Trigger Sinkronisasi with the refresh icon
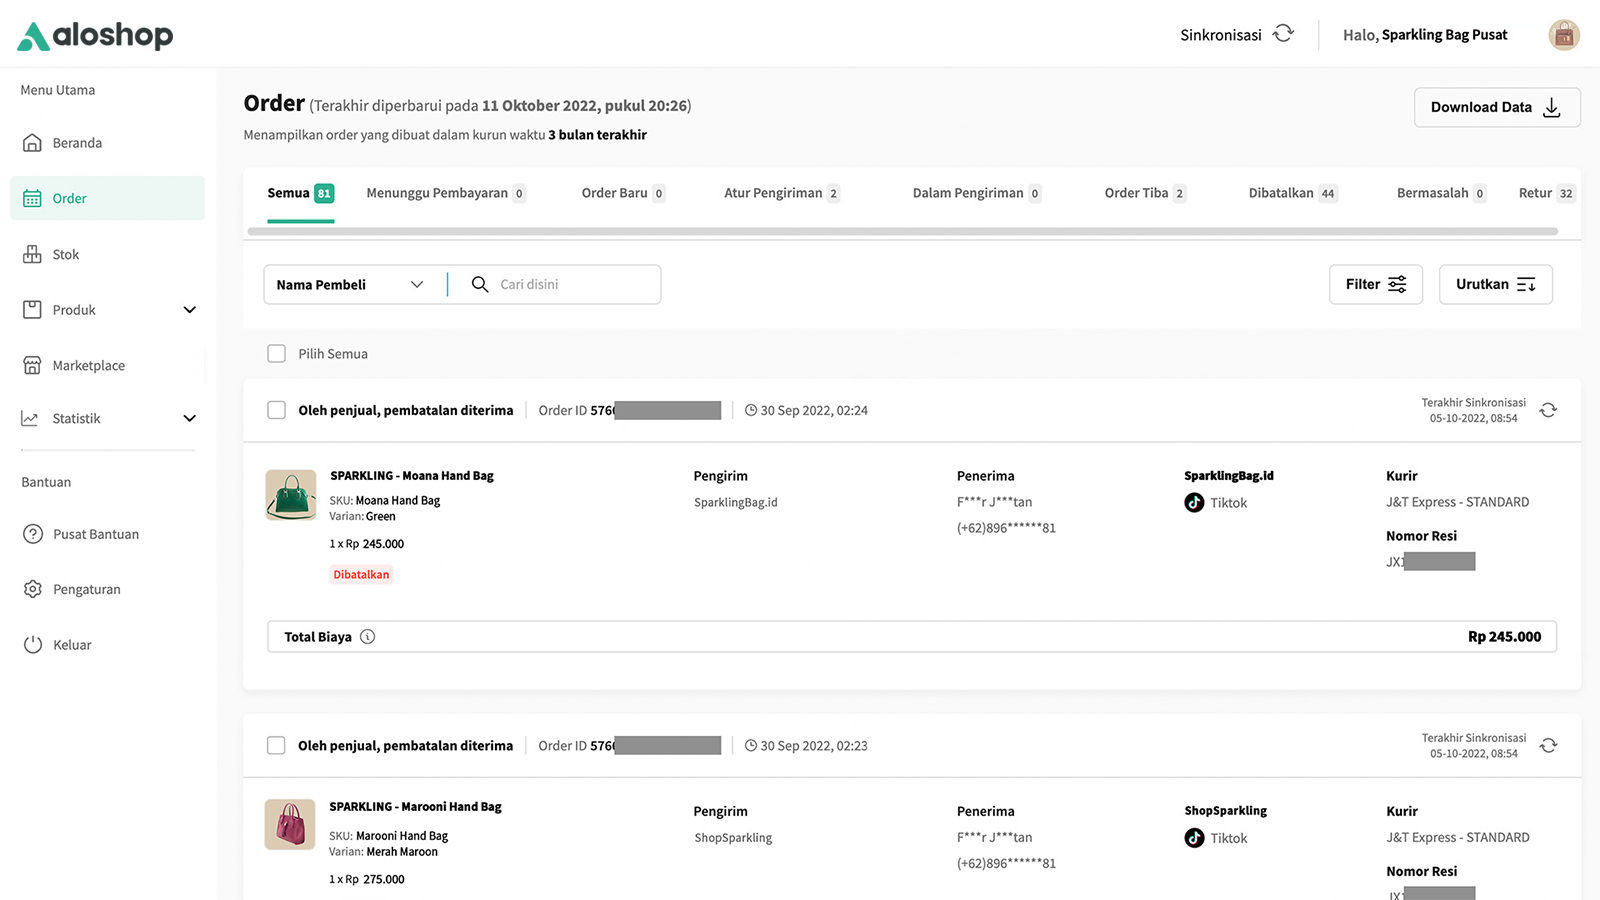 [x=1283, y=33]
